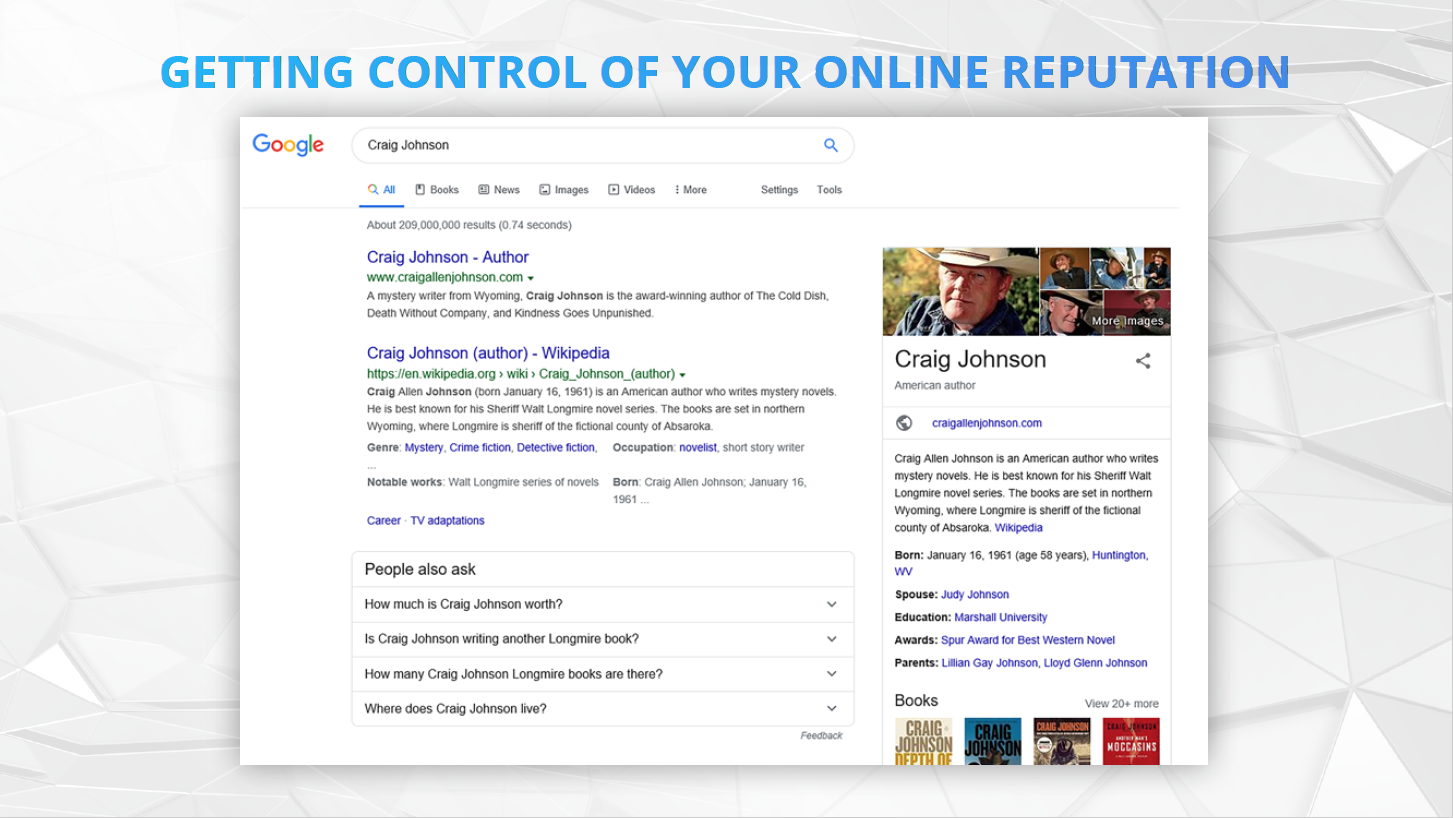
Task: Open the Career sitelink
Action: click(384, 521)
